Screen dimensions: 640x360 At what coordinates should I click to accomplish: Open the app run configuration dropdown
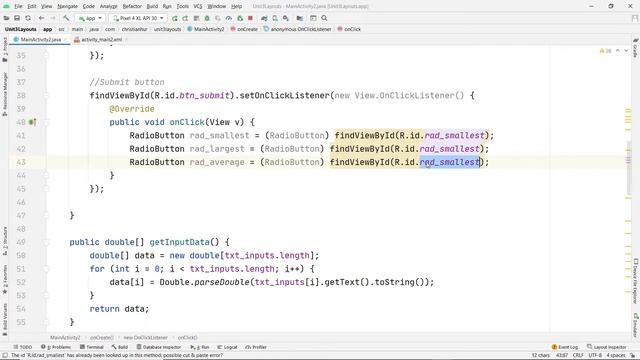tap(90, 18)
